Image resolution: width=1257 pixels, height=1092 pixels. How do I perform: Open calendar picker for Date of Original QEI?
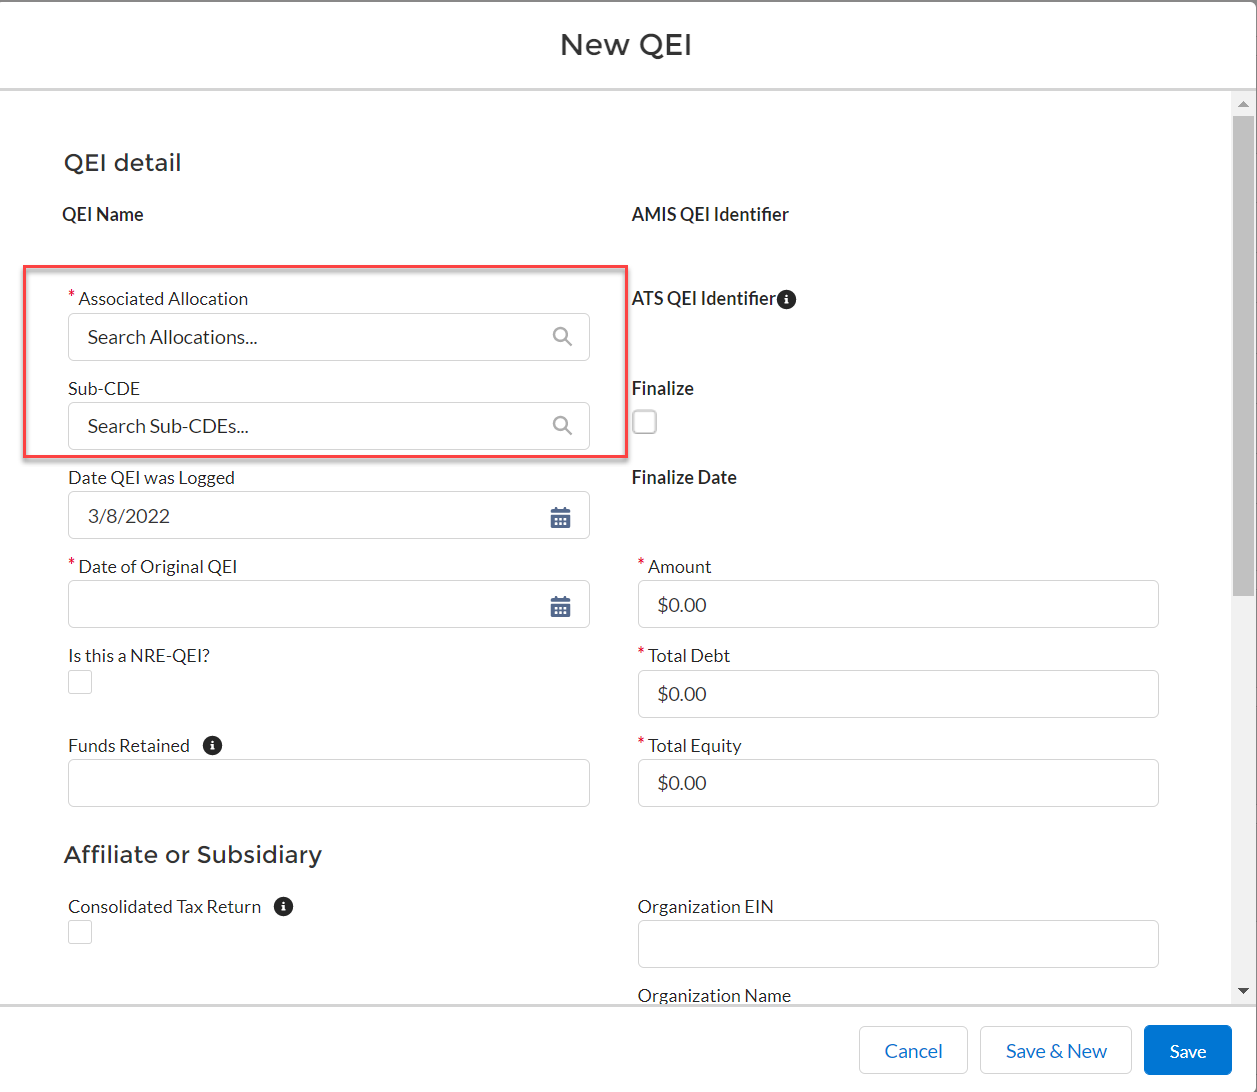click(x=560, y=606)
